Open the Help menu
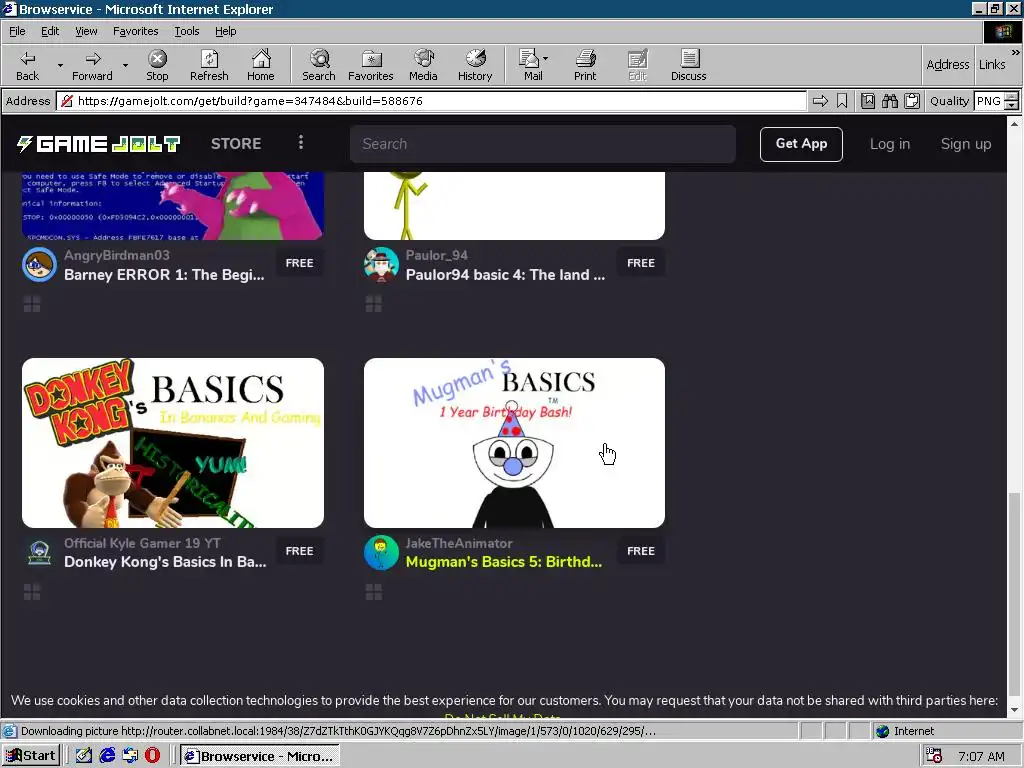The height and width of the screenshot is (768, 1024). pyautogui.click(x=225, y=31)
